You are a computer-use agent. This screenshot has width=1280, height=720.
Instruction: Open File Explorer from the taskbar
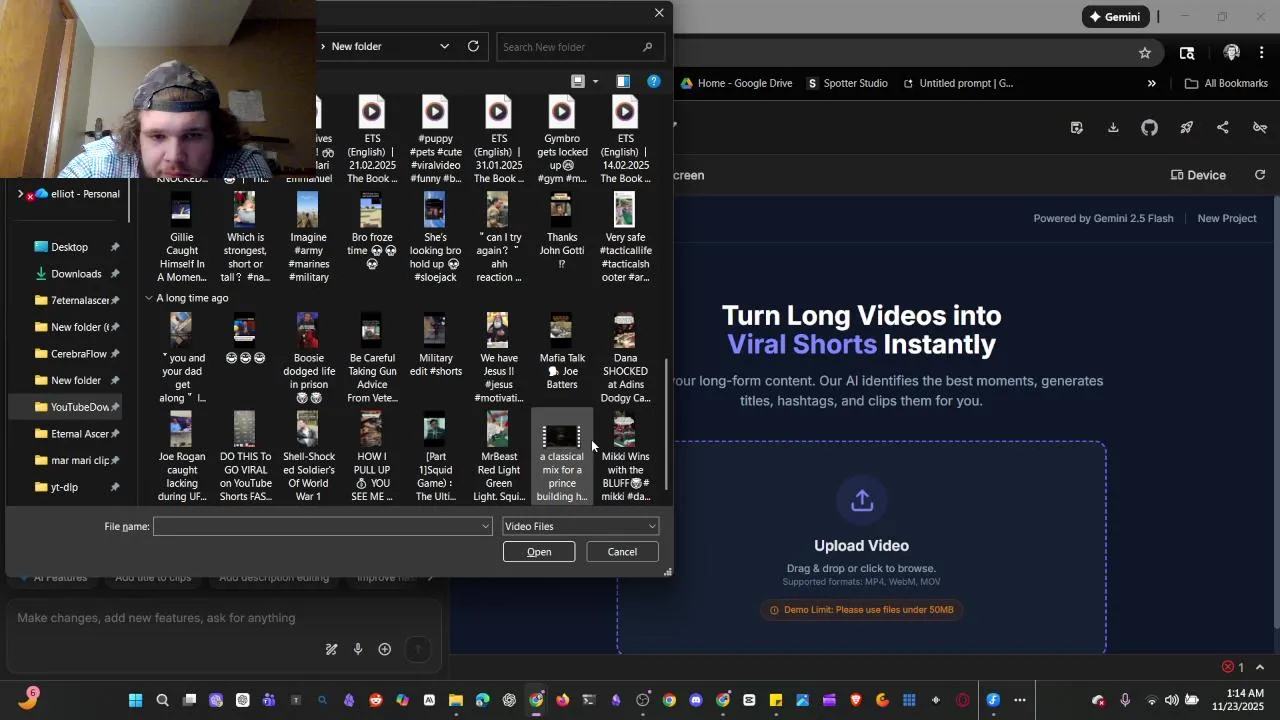click(x=455, y=700)
